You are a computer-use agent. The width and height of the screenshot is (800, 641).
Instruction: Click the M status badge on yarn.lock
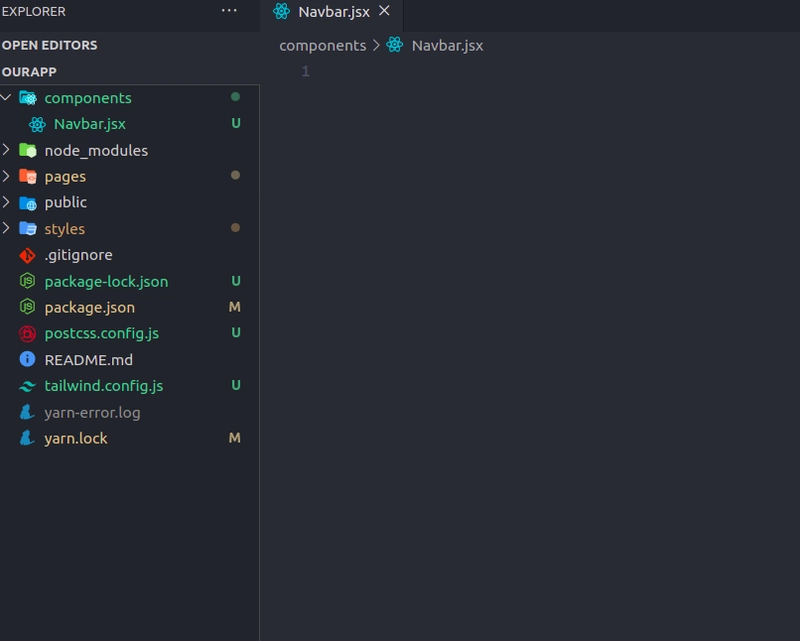234,438
